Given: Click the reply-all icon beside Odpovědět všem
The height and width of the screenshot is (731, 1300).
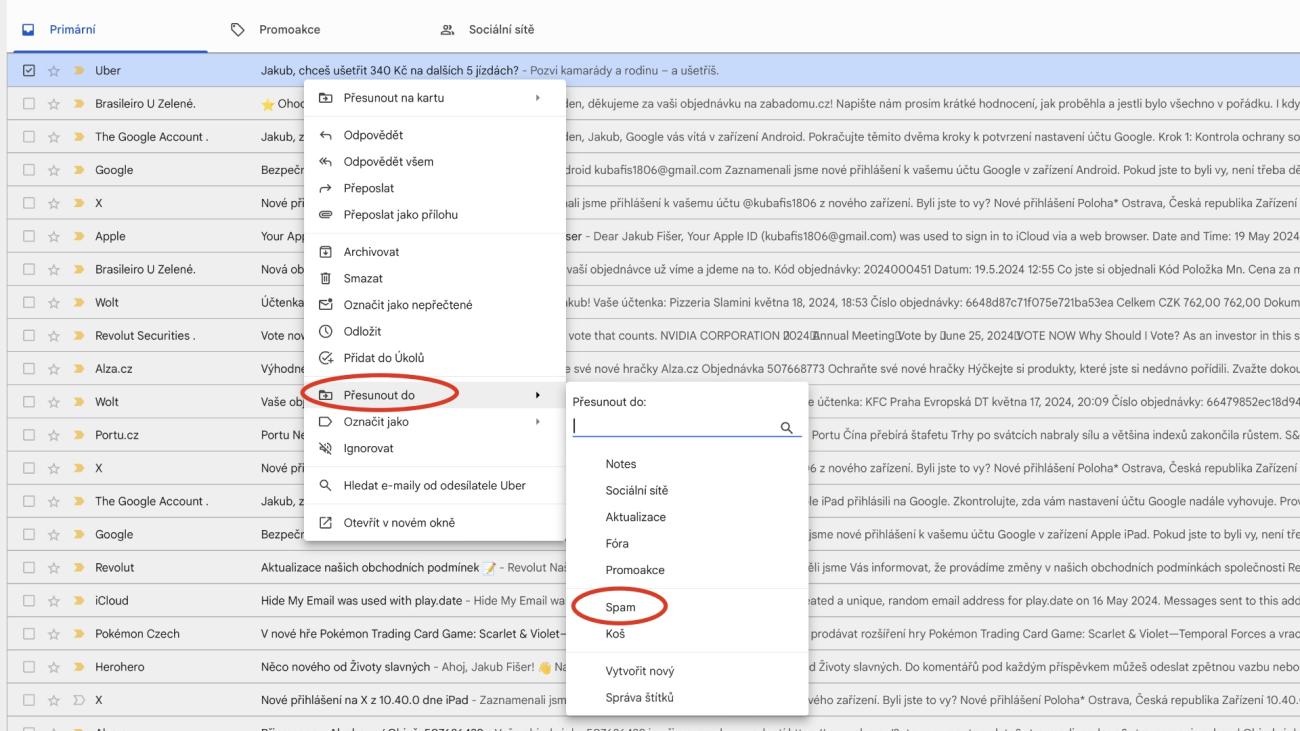Looking at the screenshot, I should (325, 162).
